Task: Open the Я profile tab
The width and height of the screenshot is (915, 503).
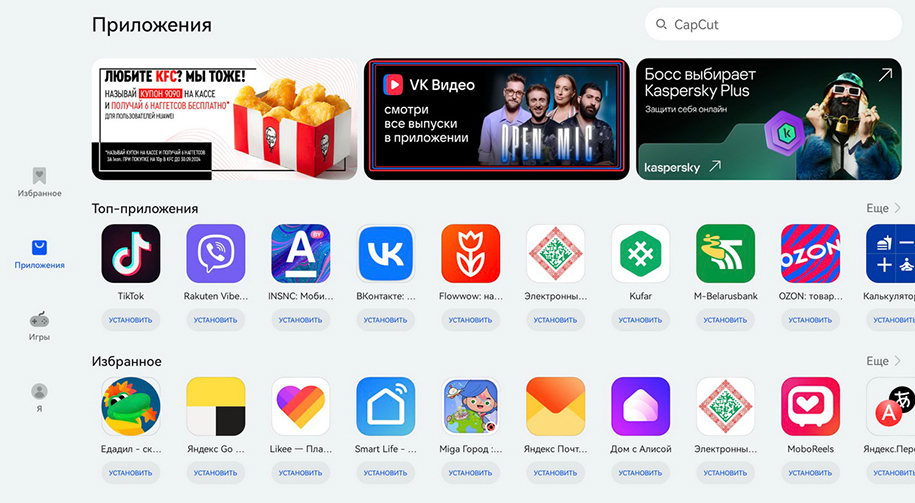Action: [x=39, y=397]
